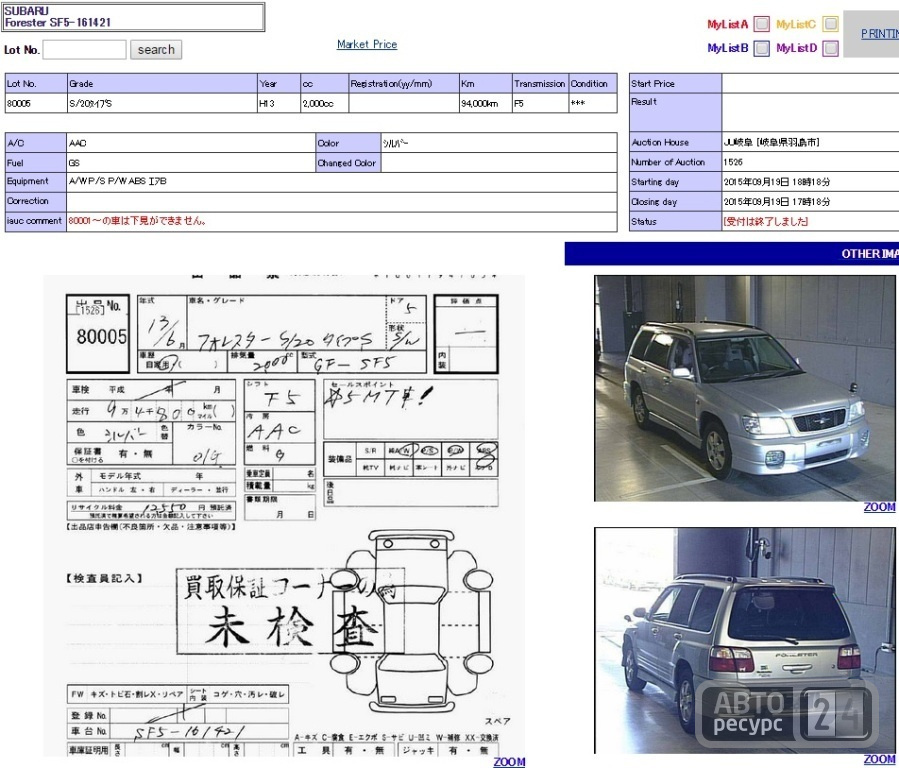Screen dimensions: 899x768
Task: Tick the MyListA checkbox
Action: [761, 24]
